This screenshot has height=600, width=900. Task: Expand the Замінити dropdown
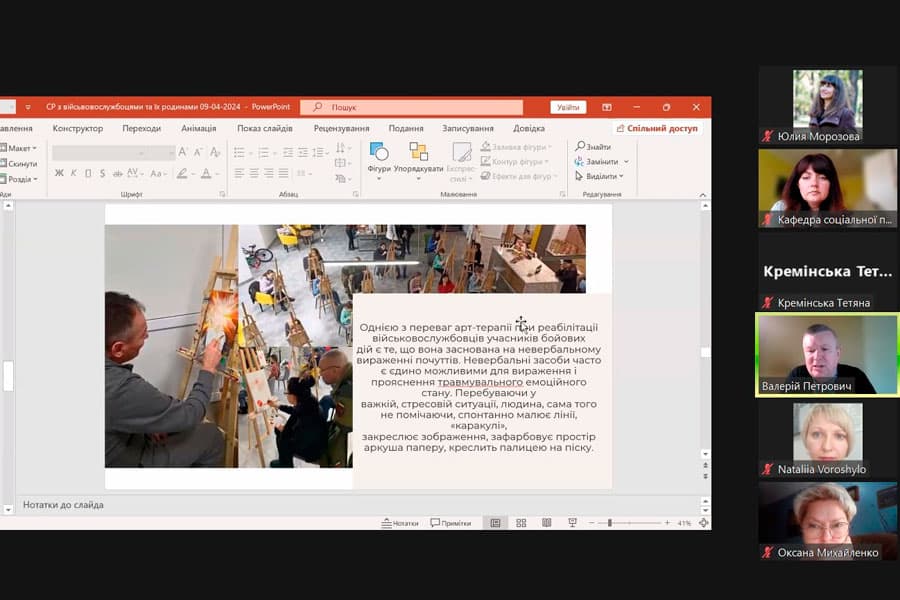(x=626, y=161)
